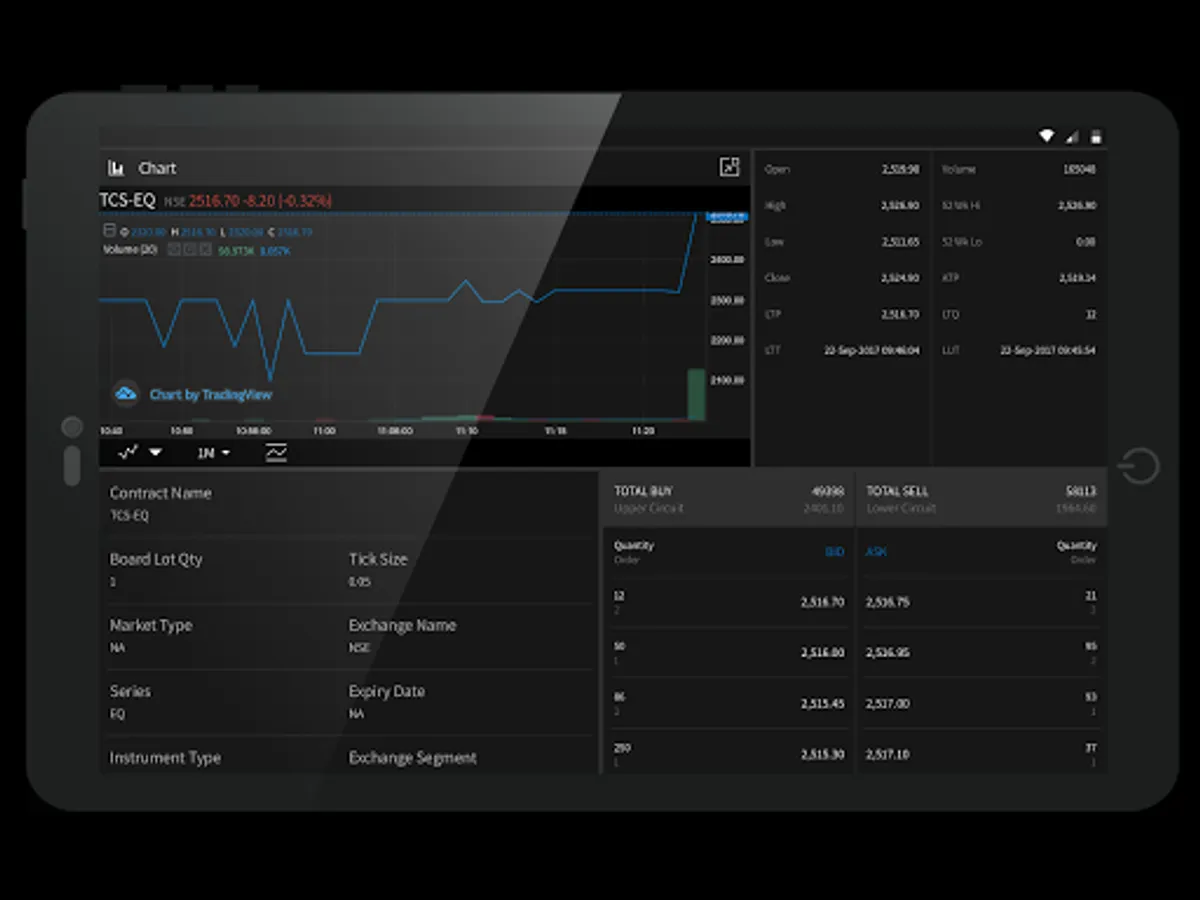The width and height of the screenshot is (1200, 900).
Task: Click the Low price row
Action: pyautogui.click(x=841, y=242)
